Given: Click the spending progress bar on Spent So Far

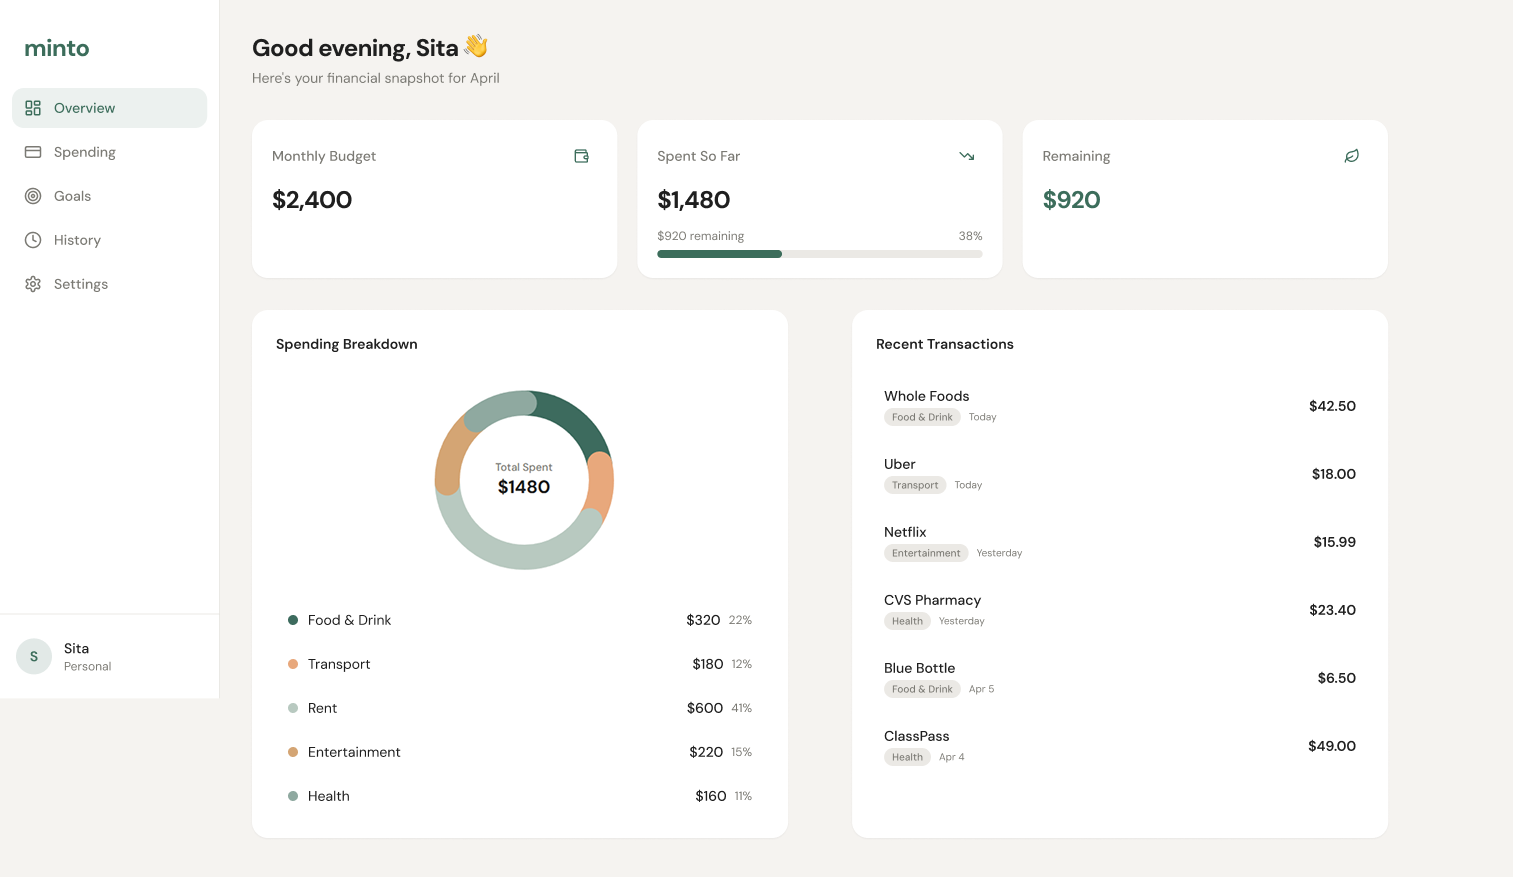Looking at the screenshot, I should pos(819,253).
